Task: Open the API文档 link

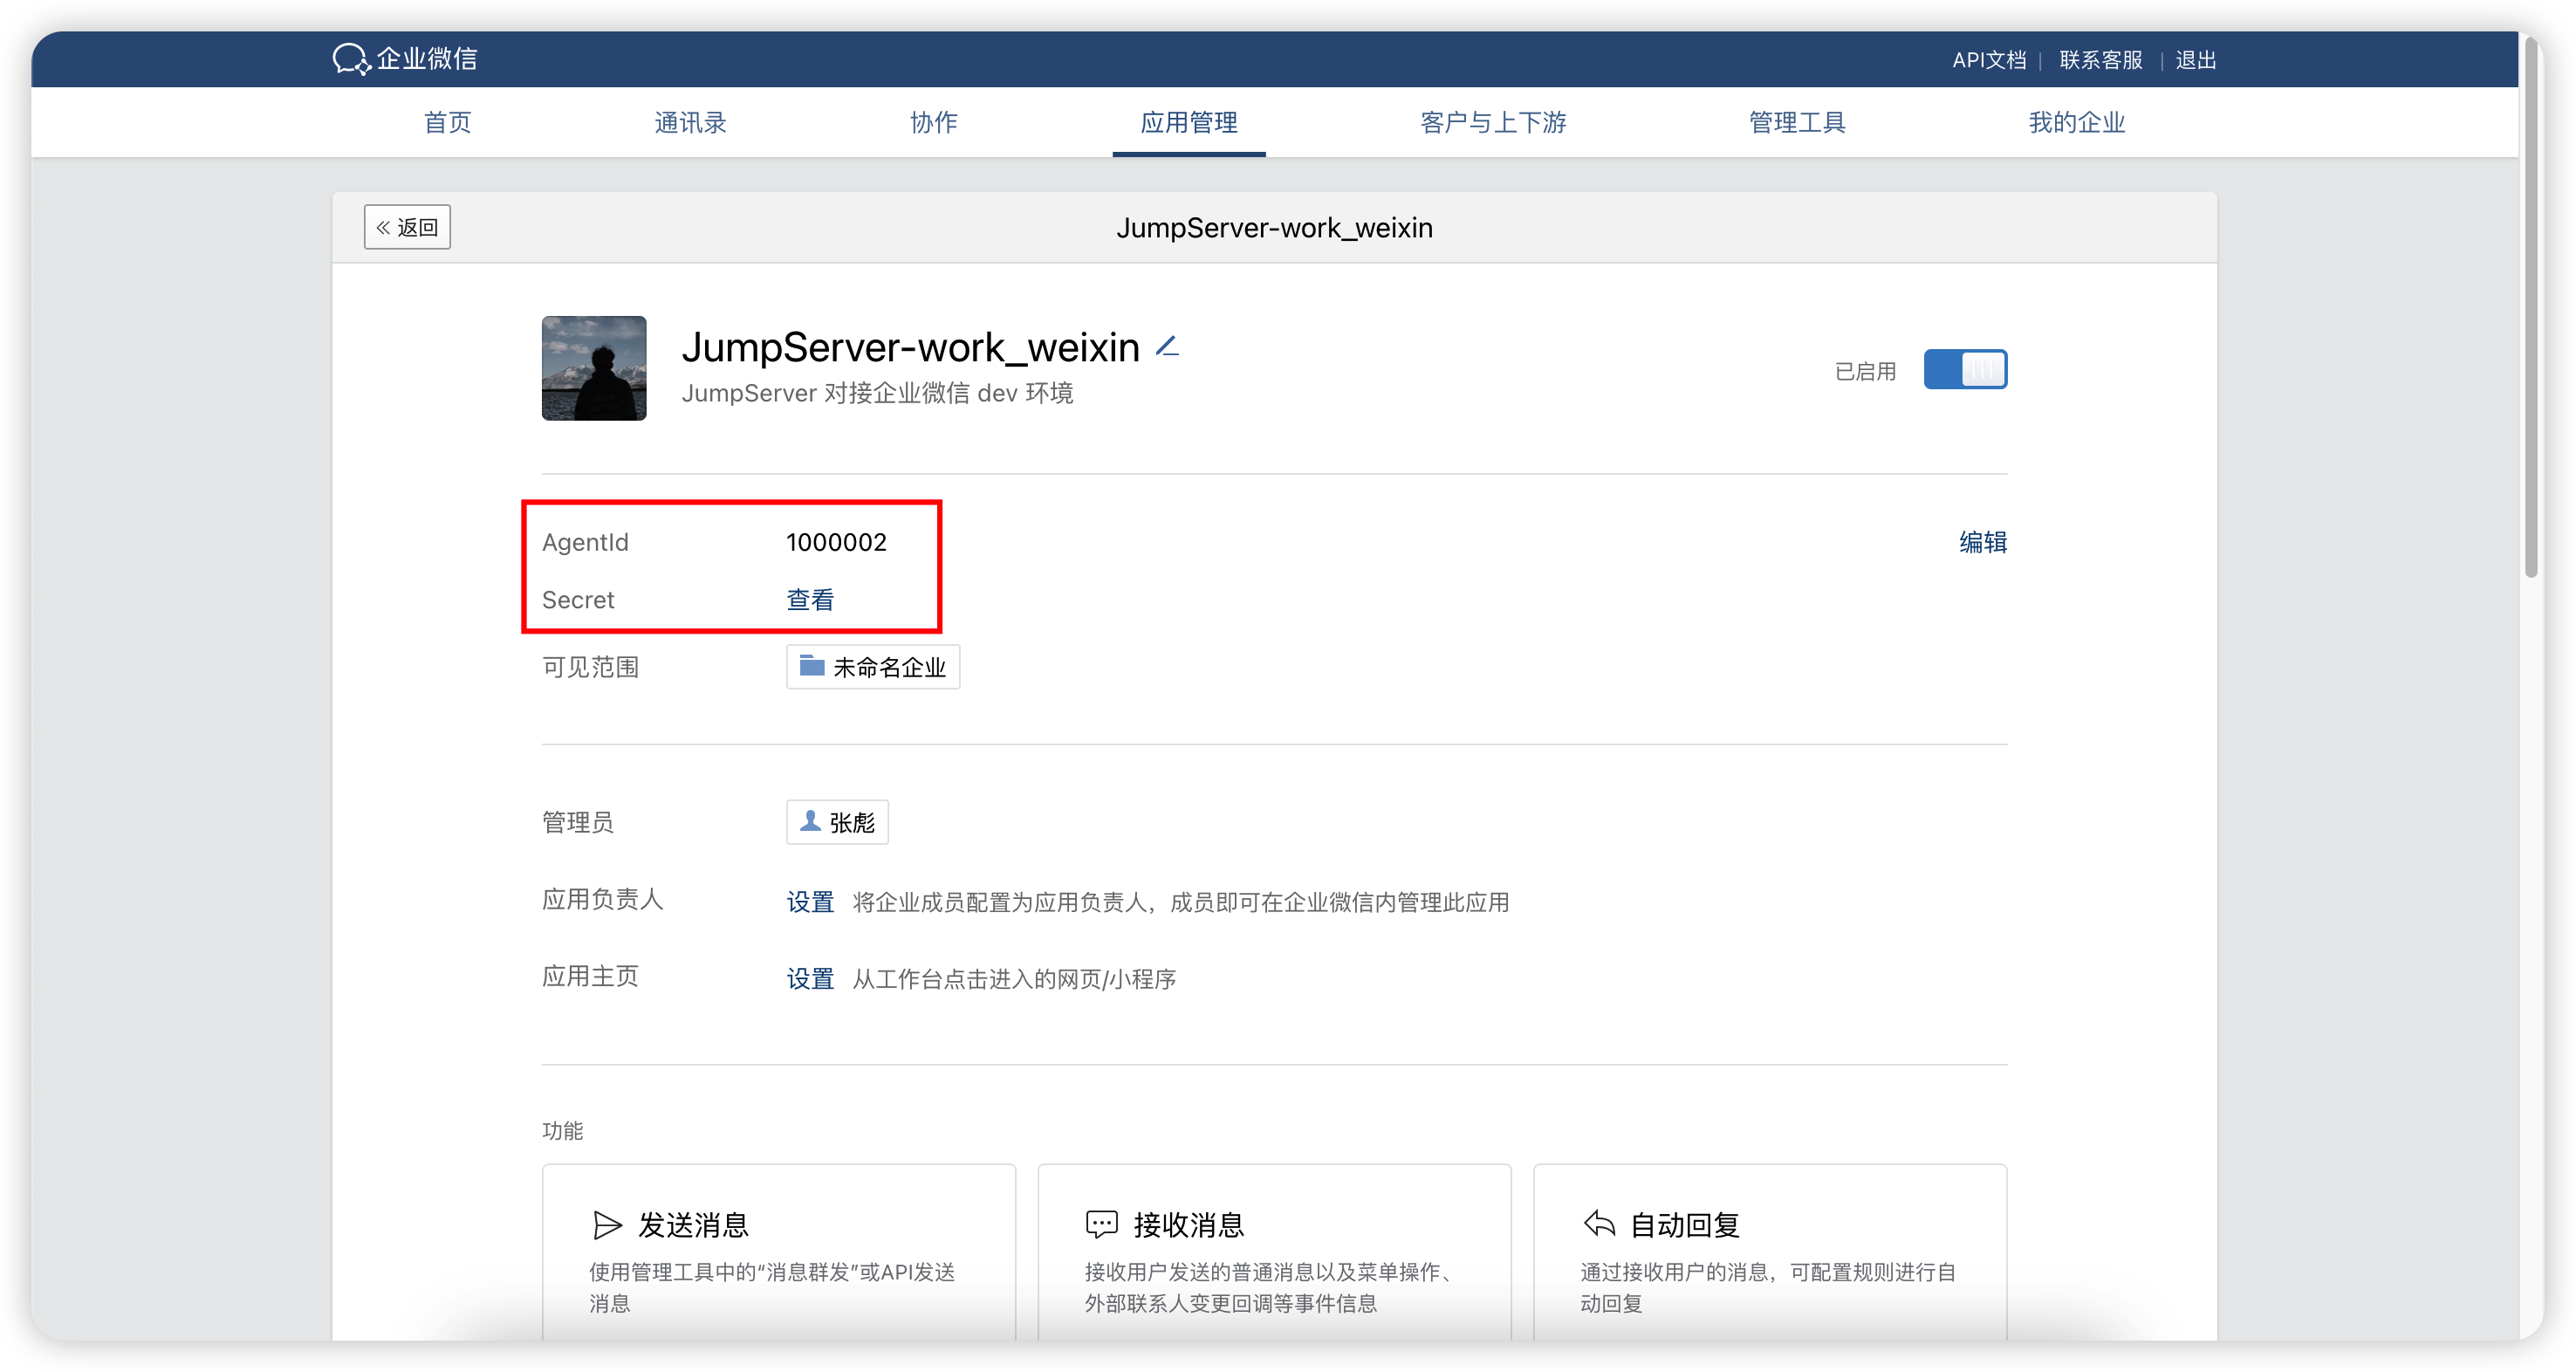Action: tap(1989, 60)
